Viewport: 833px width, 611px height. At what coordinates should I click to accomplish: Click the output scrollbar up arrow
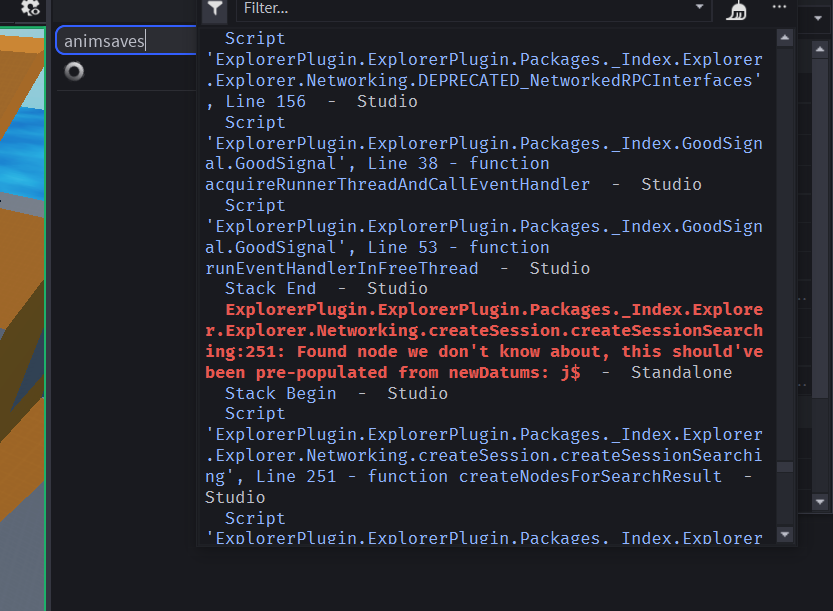click(785, 38)
